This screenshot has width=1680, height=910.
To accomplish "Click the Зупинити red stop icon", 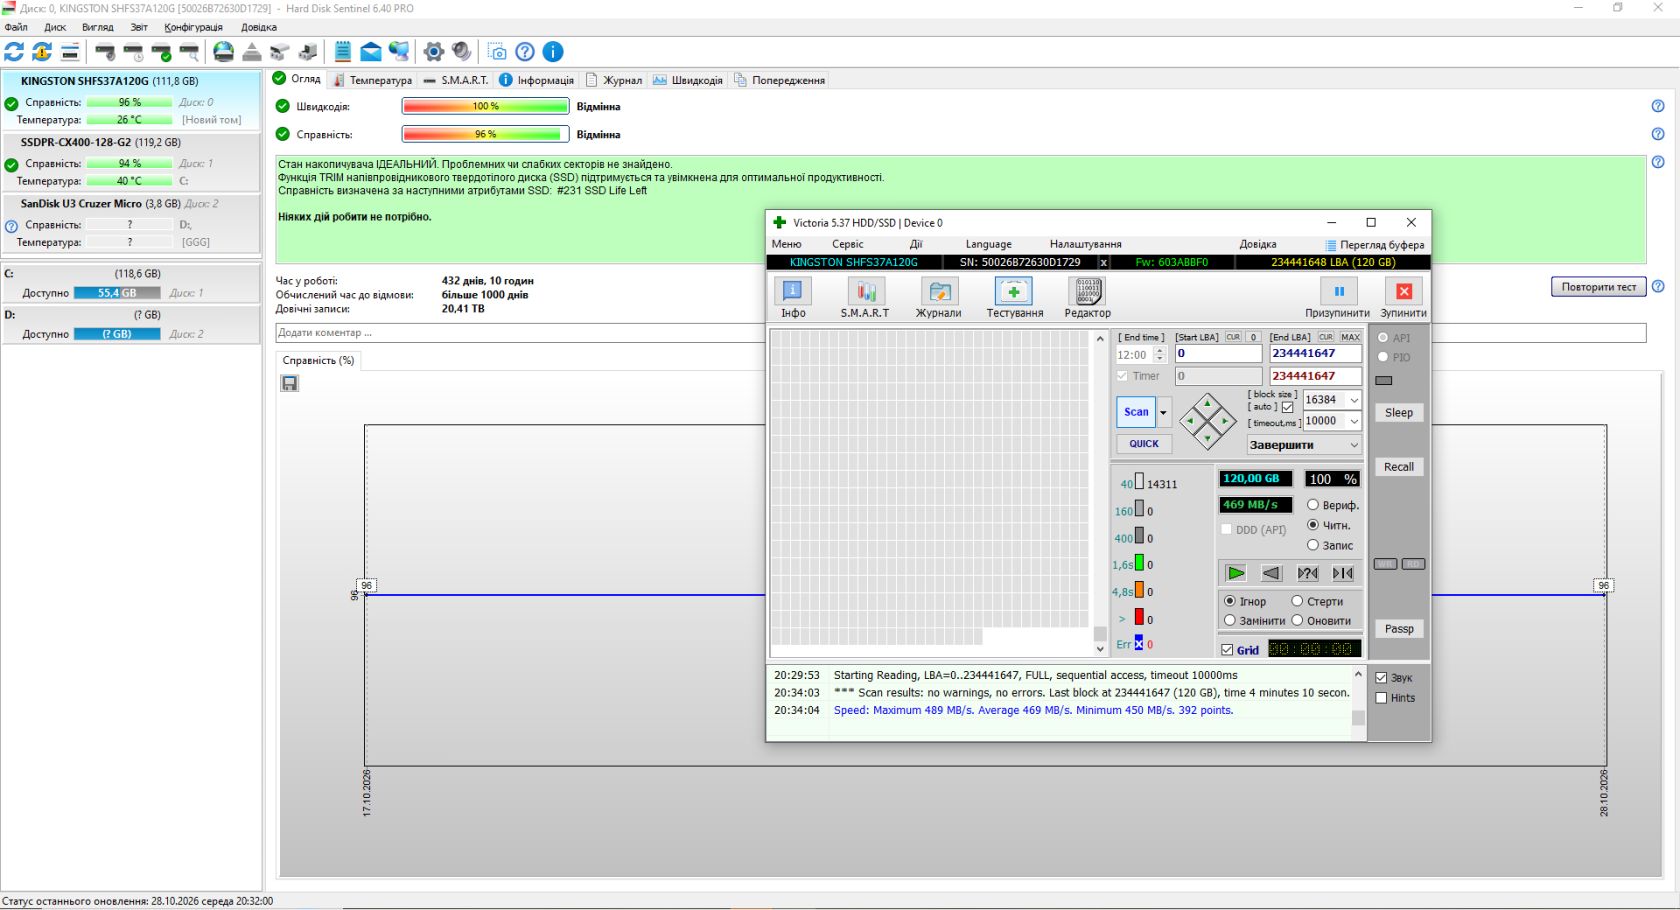I will [x=1404, y=291].
